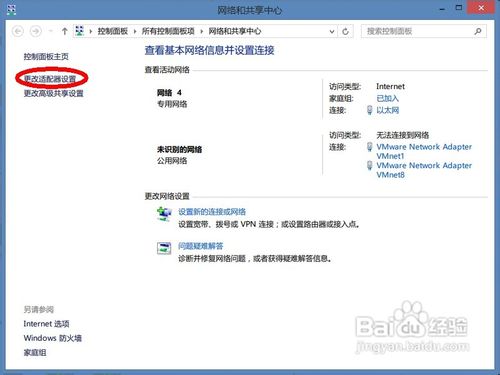Open 控制面板主页 link
The image size is (500, 375).
[x=46, y=57]
